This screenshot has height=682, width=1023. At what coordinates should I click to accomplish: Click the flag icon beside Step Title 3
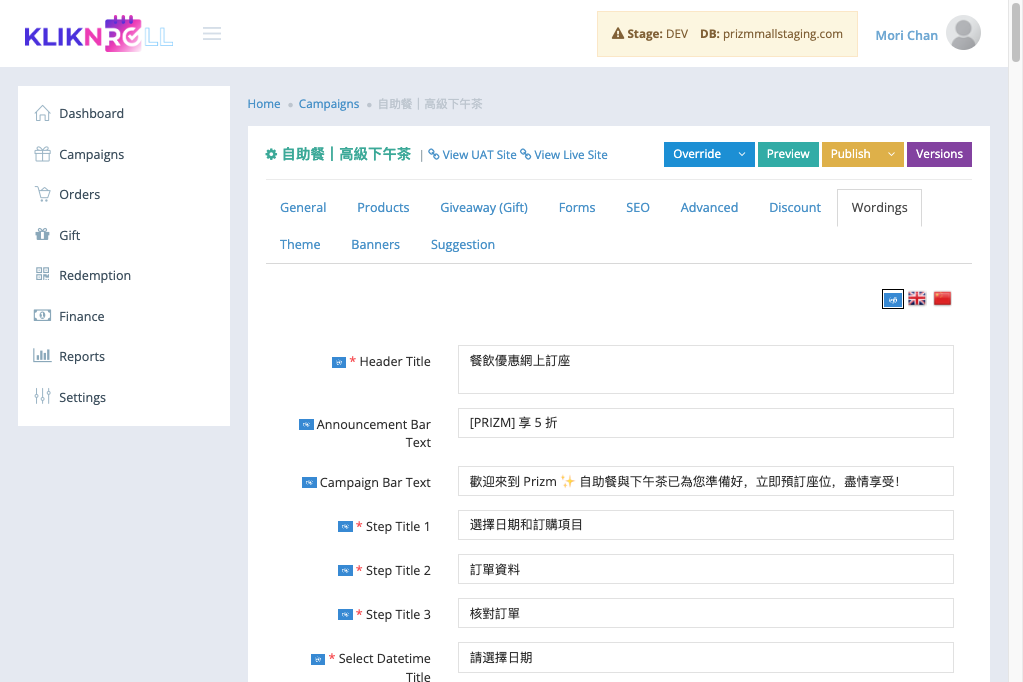pyautogui.click(x=345, y=615)
